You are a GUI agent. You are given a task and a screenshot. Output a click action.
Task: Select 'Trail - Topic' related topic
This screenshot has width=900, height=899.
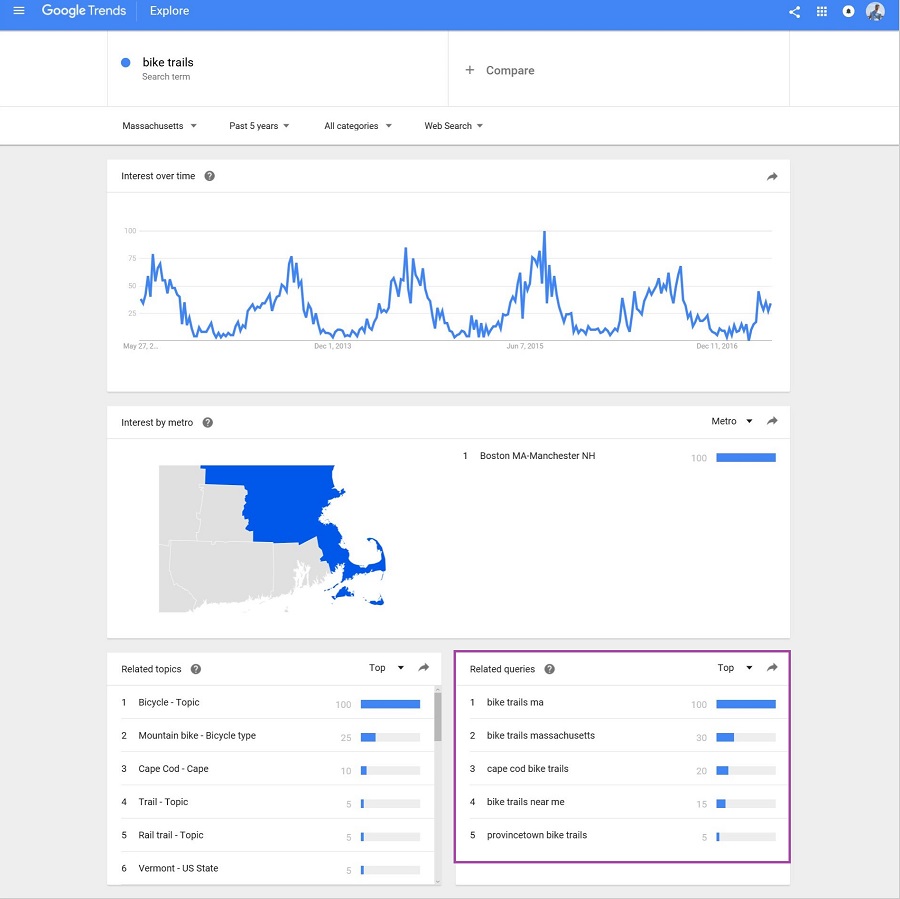coord(270,802)
